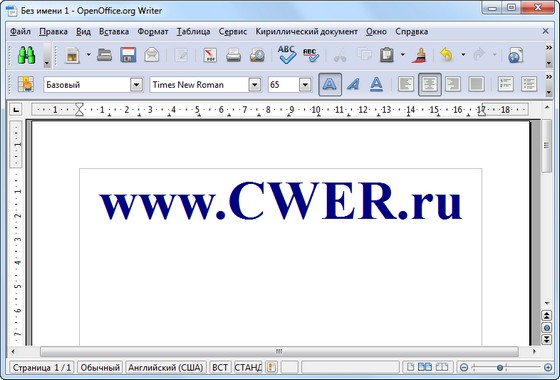Open Styles and Formatting window icon
The width and height of the screenshot is (560, 380).
tap(26, 85)
